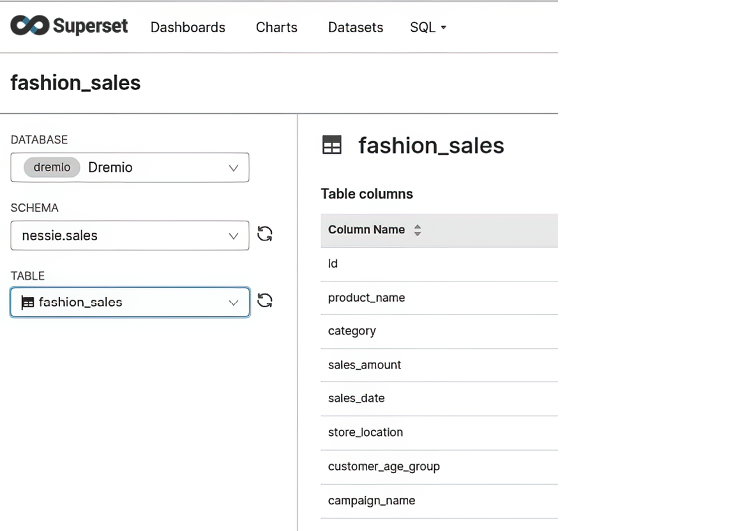Open the Datasets menu item
The width and height of the screenshot is (731, 531).
coord(356,28)
